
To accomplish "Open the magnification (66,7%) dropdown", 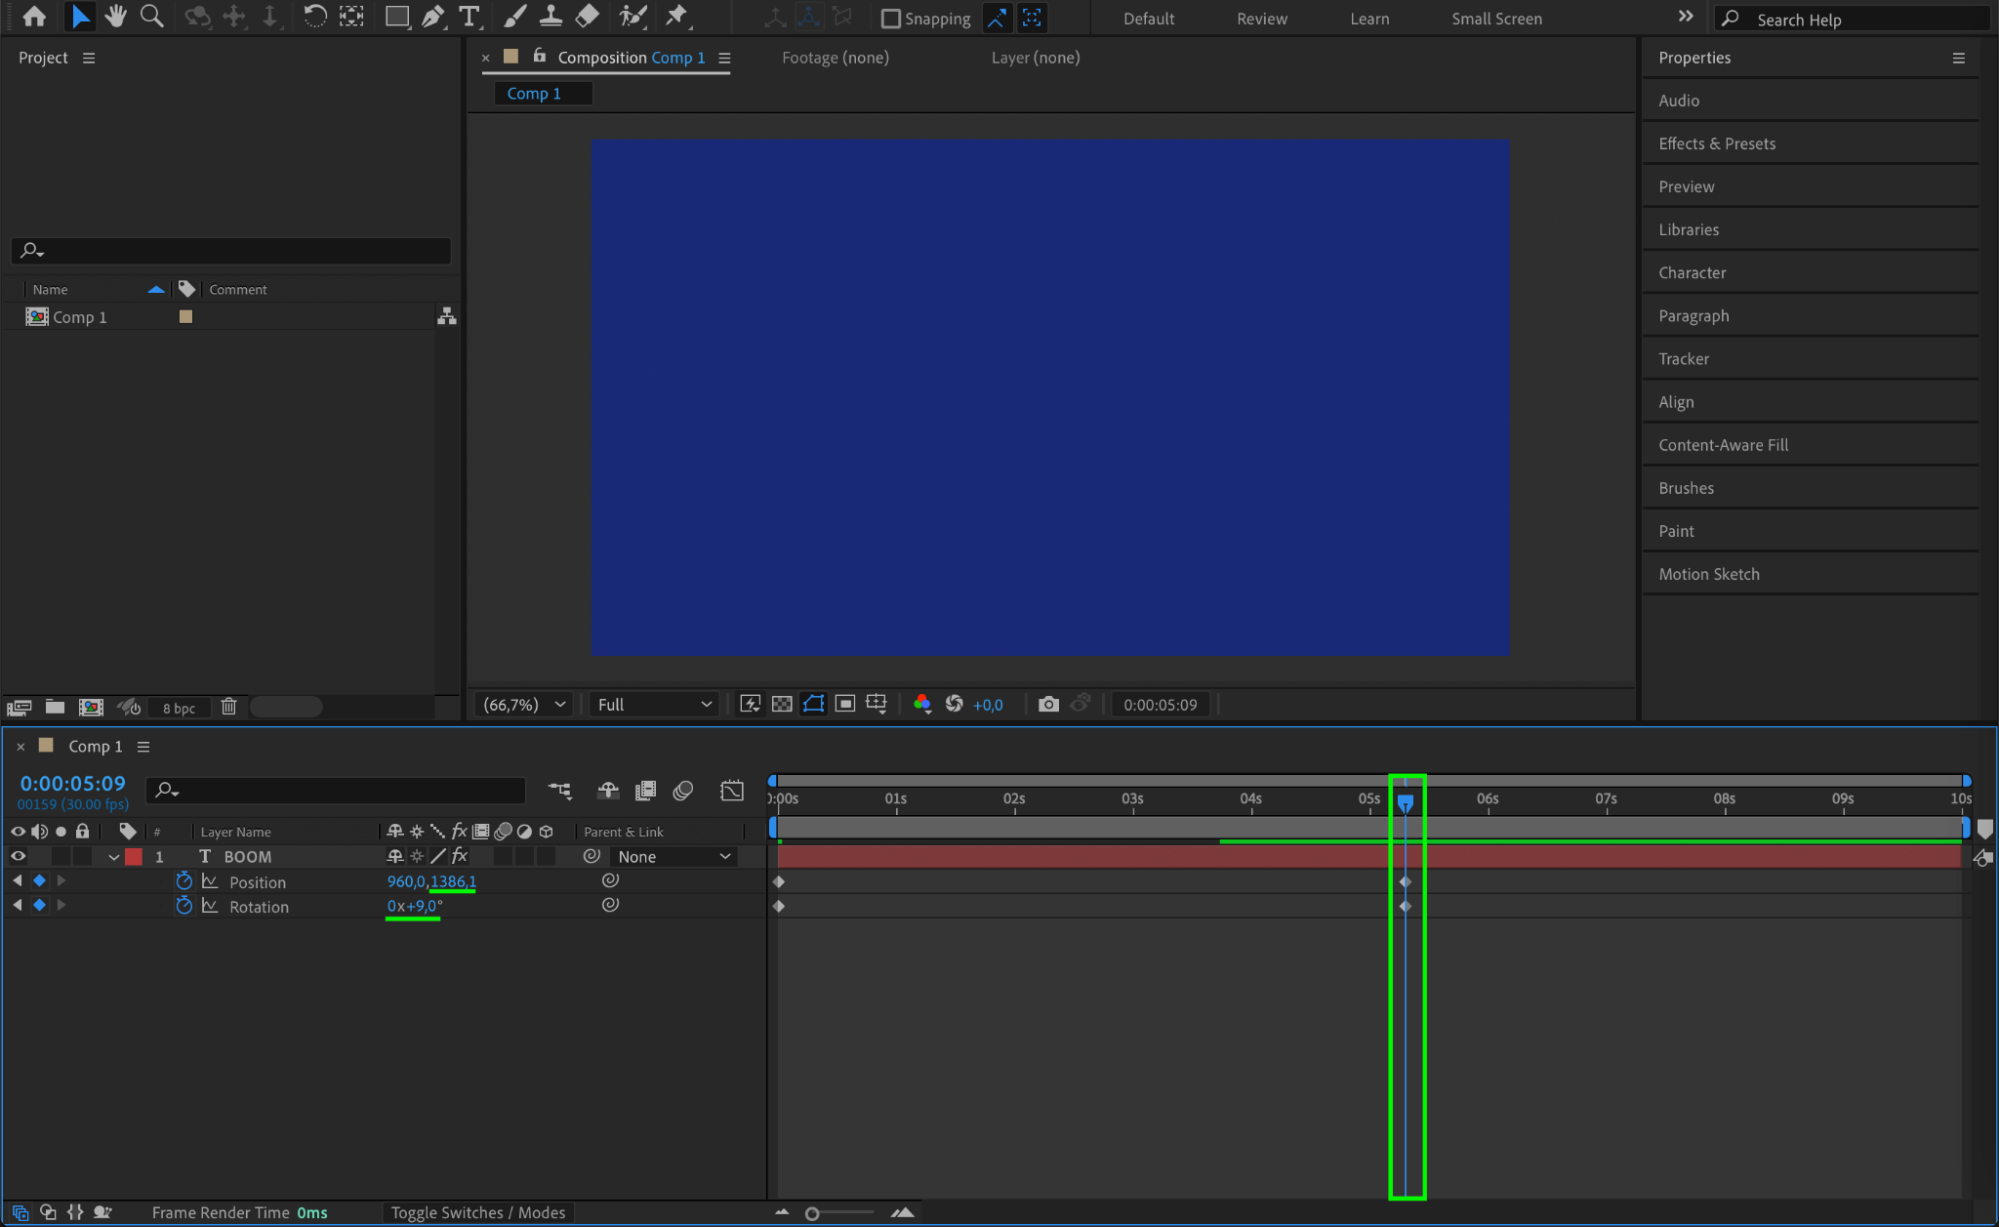I will point(524,705).
